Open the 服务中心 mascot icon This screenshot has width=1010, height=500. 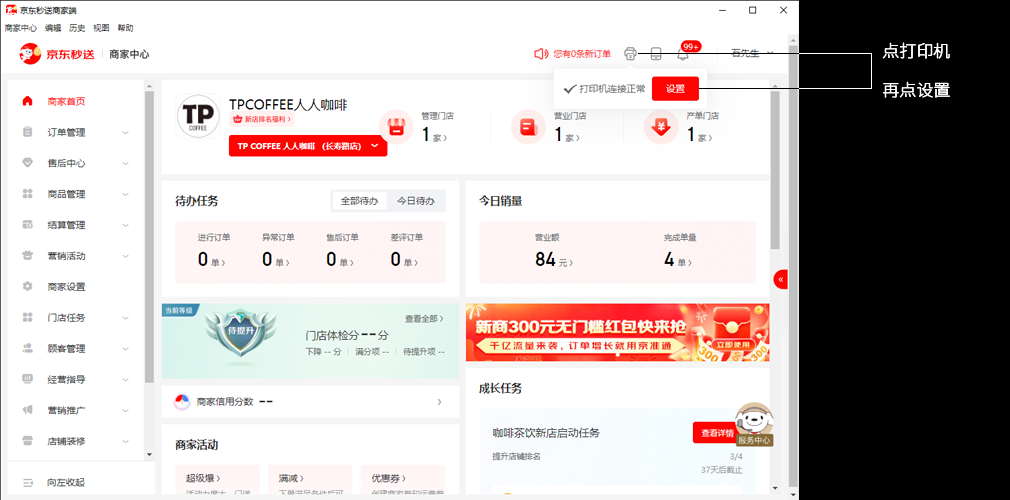[754, 425]
